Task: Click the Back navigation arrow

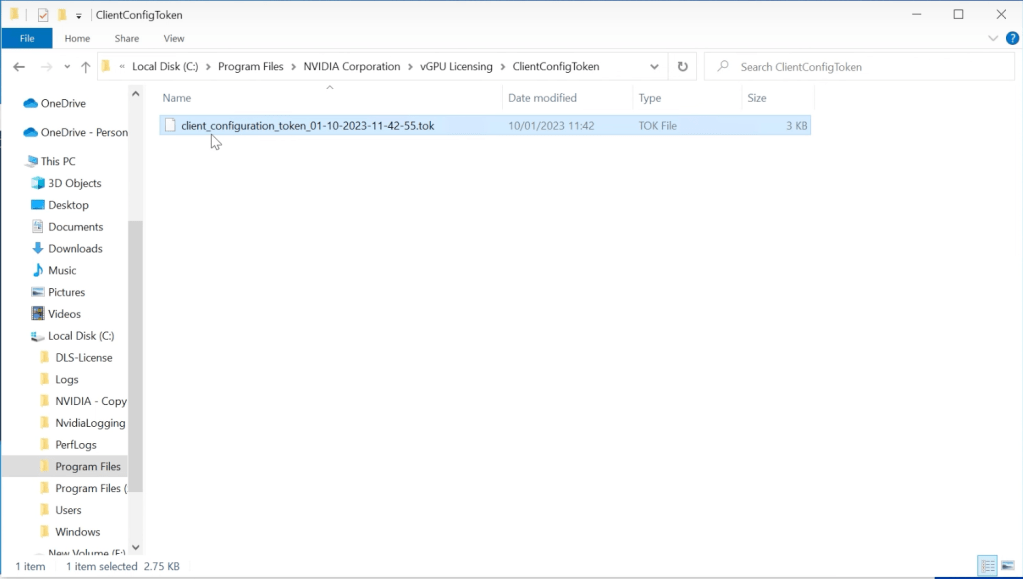Action: (x=19, y=67)
